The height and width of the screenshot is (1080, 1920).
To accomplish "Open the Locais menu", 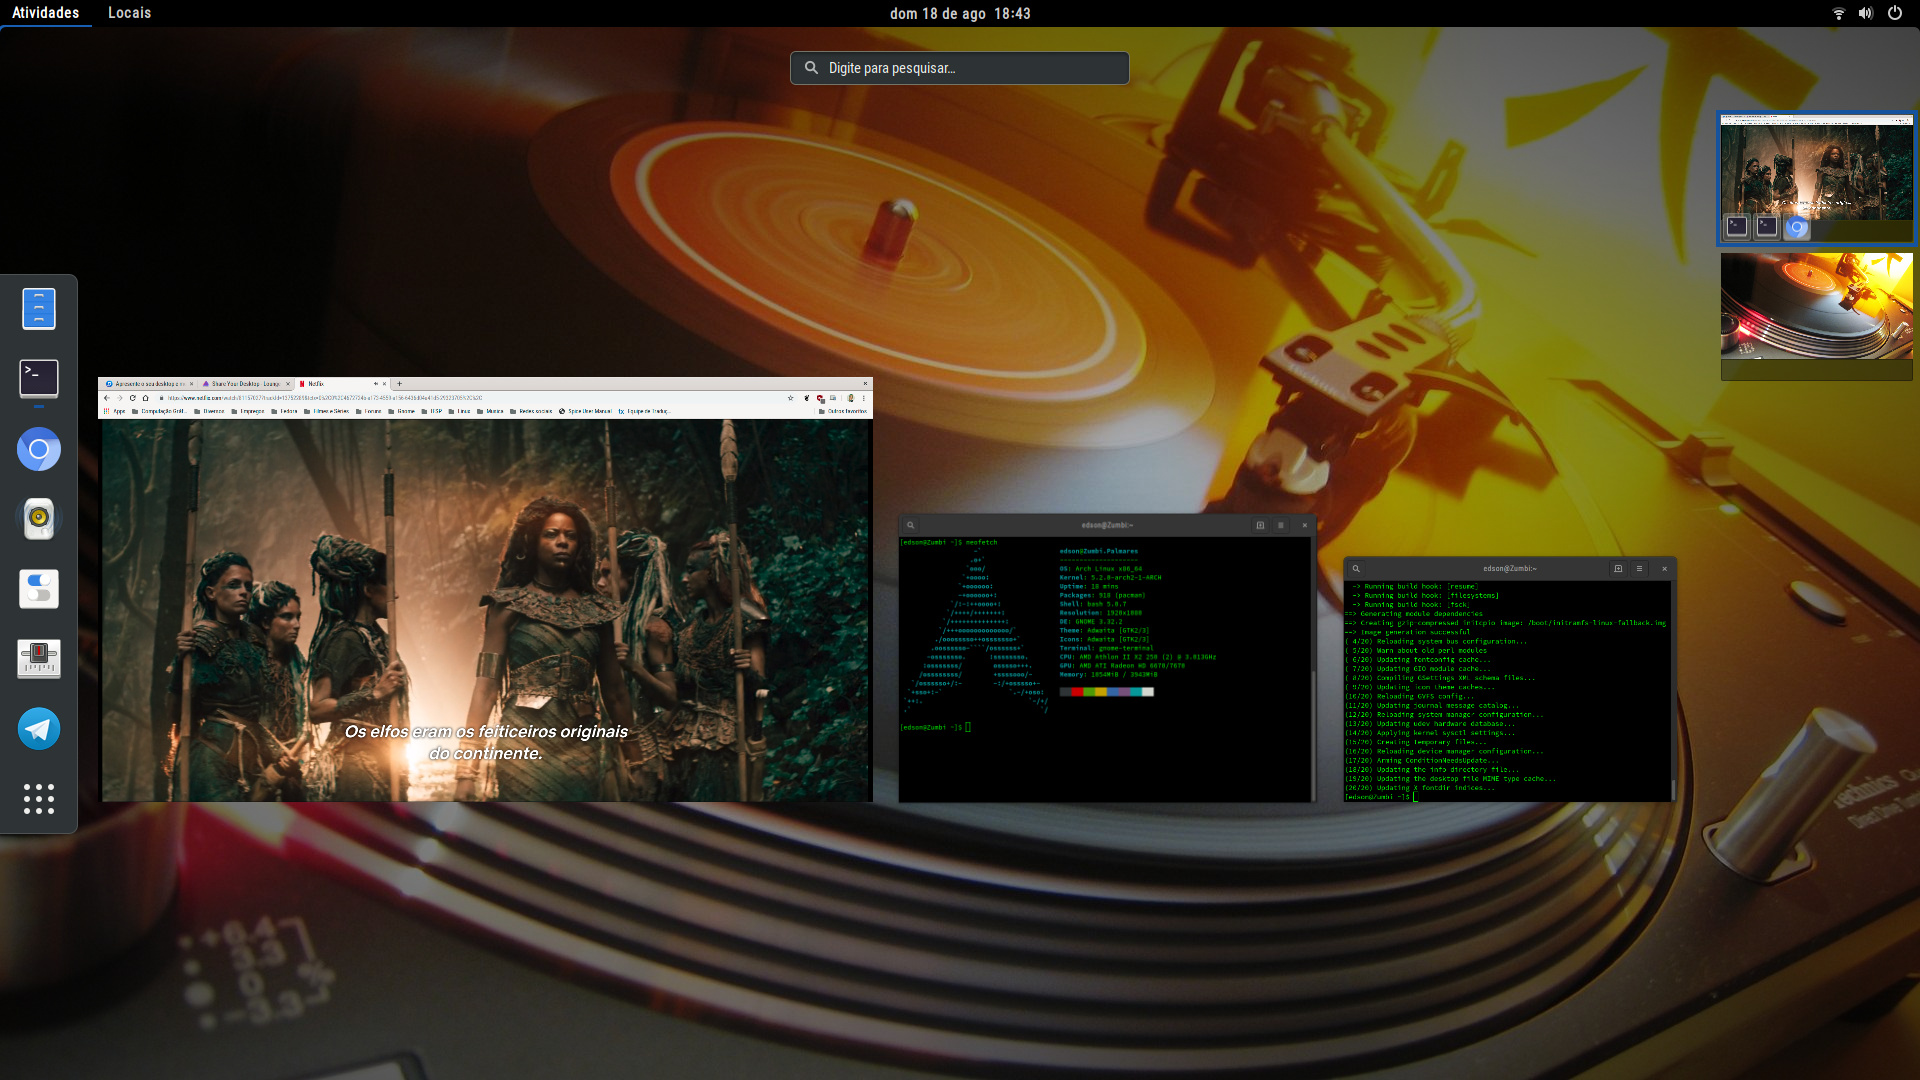I will pos(129,13).
